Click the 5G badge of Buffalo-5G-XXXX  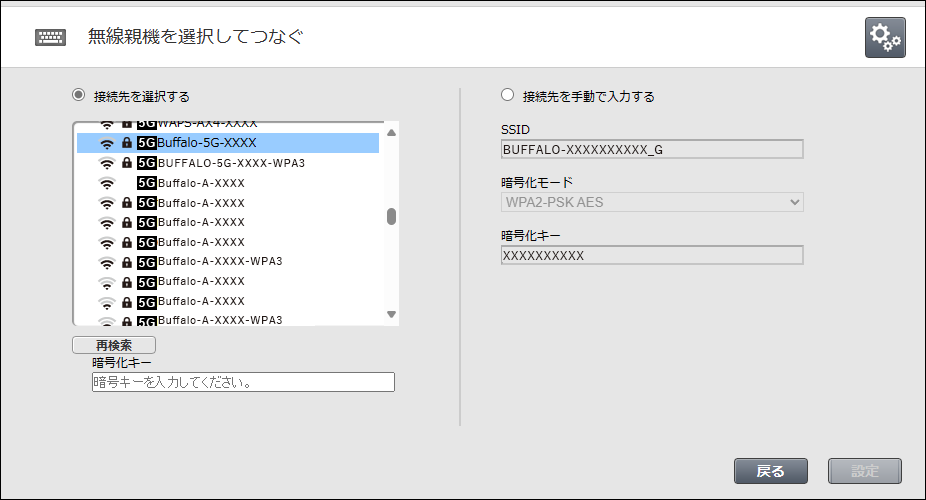(146, 143)
